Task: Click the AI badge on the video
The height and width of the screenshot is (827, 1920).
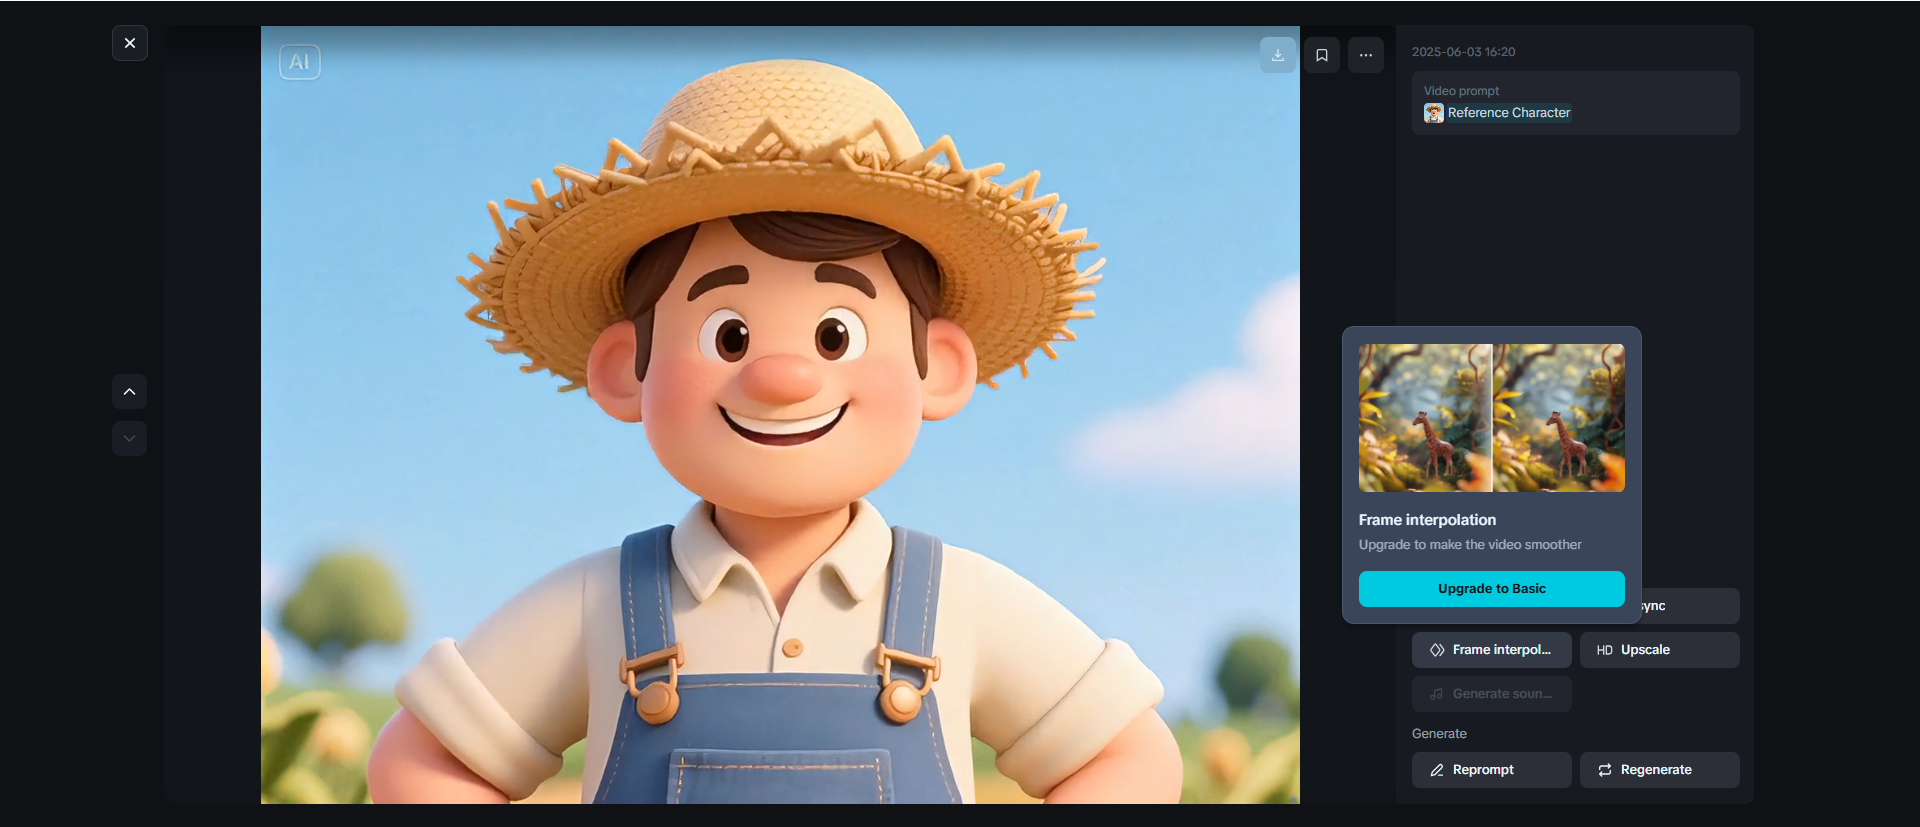Action: click(x=300, y=62)
